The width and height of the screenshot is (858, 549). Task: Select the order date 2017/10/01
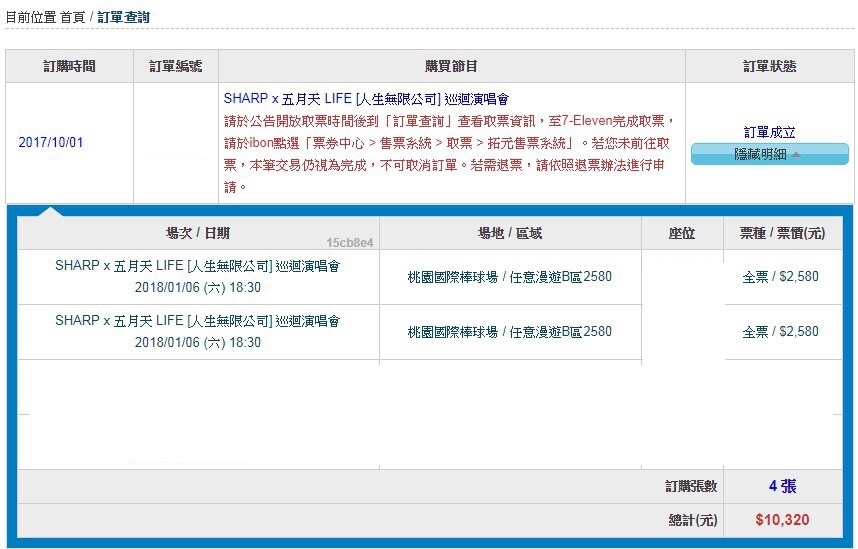point(51,142)
